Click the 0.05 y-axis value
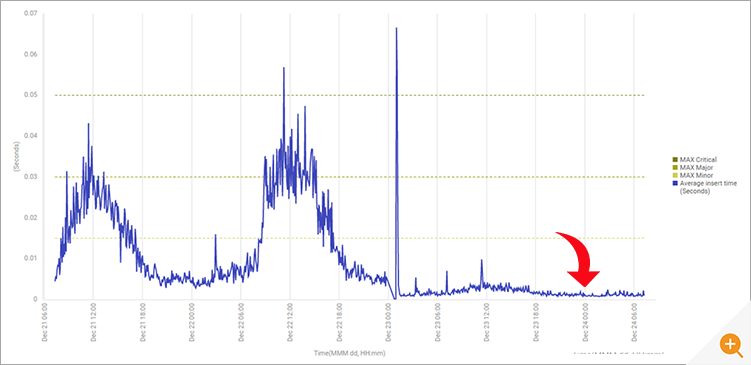The image size is (751, 365). point(31,95)
